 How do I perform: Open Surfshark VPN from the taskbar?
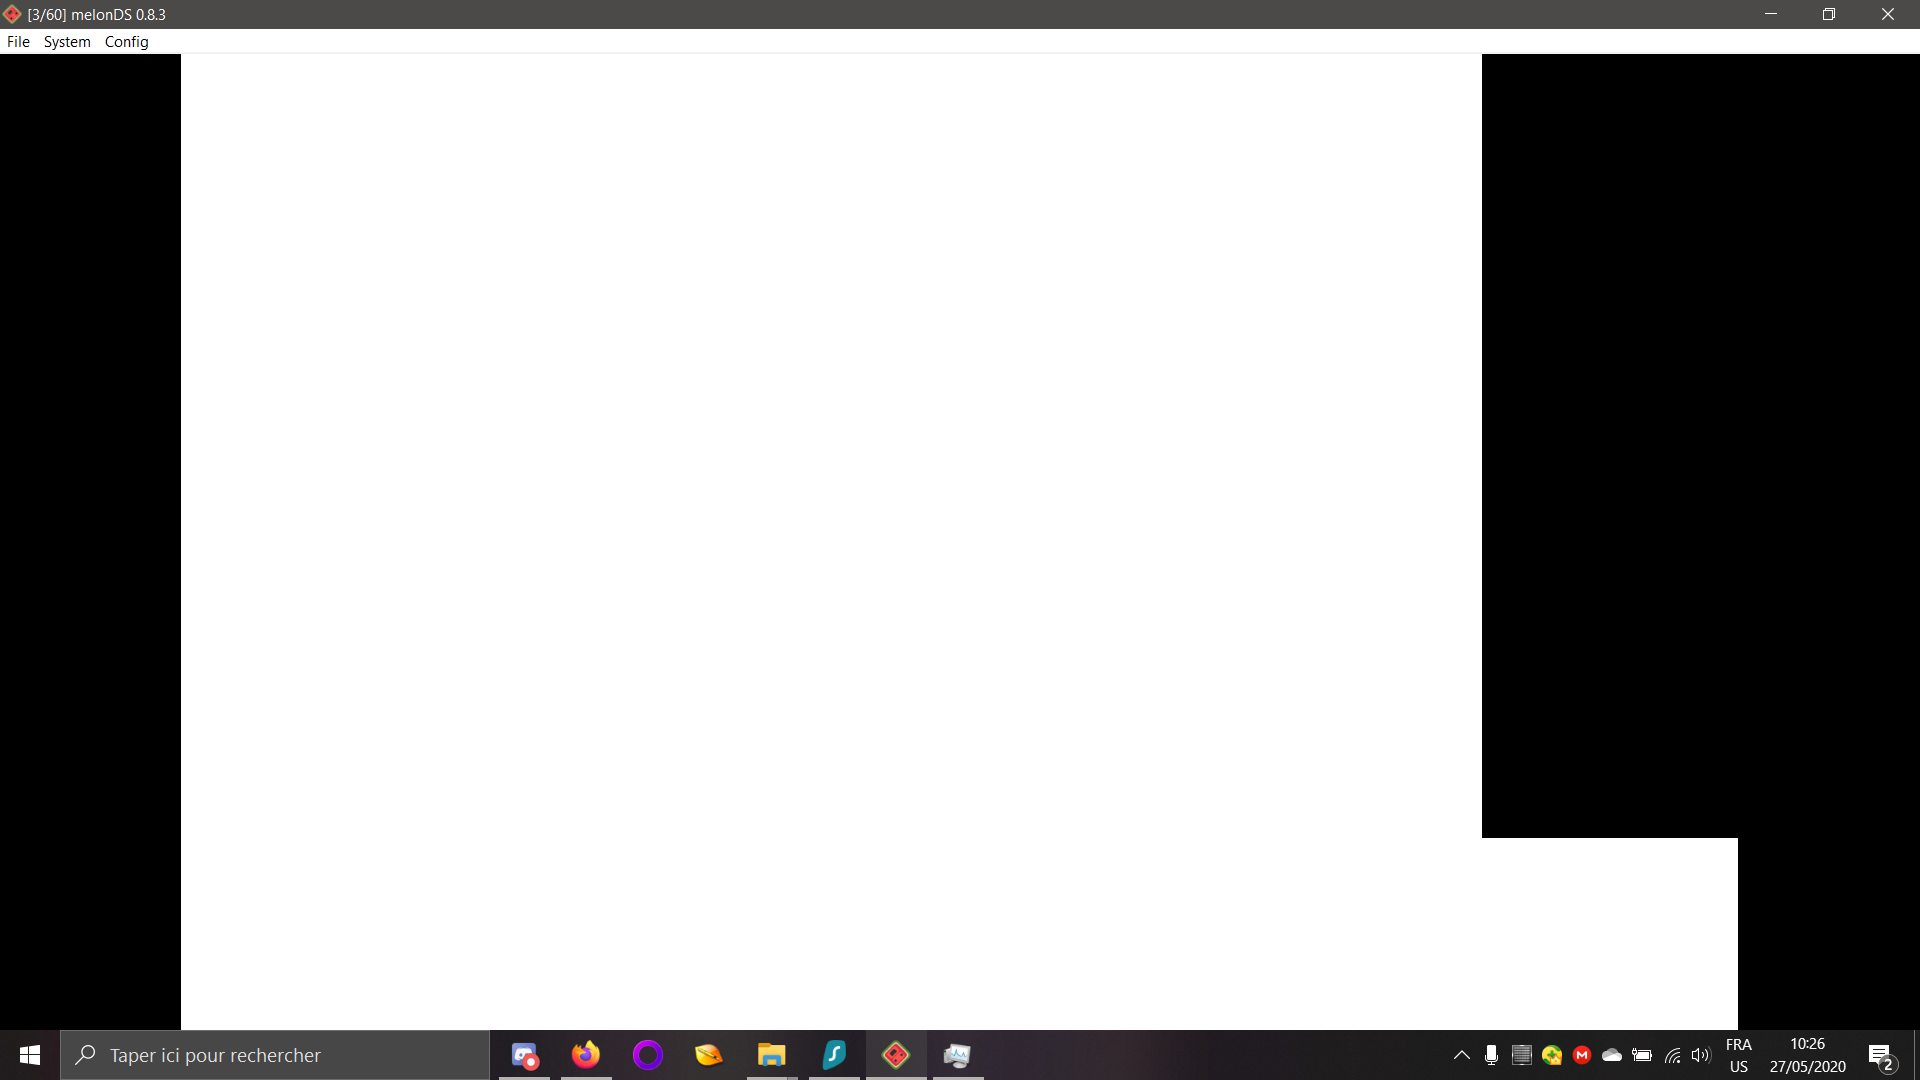coord(834,1054)
